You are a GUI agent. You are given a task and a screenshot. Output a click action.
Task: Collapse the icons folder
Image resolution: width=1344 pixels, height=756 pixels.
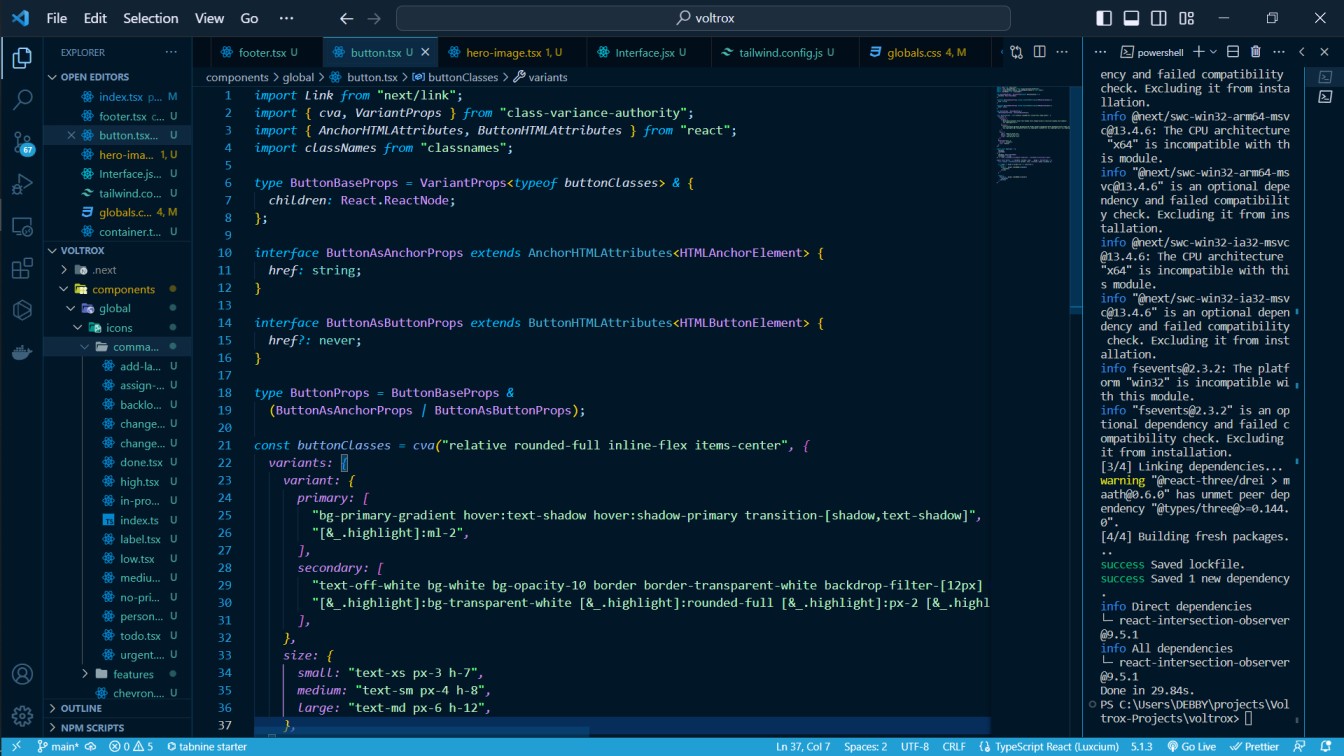[x=77, y=327]
